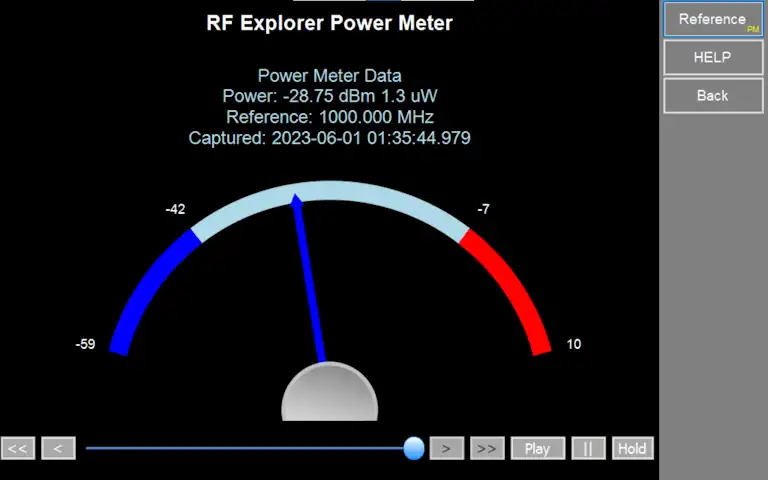Start playback with the Play button
This screenshot has height=480, width=768.
(537, 448)
